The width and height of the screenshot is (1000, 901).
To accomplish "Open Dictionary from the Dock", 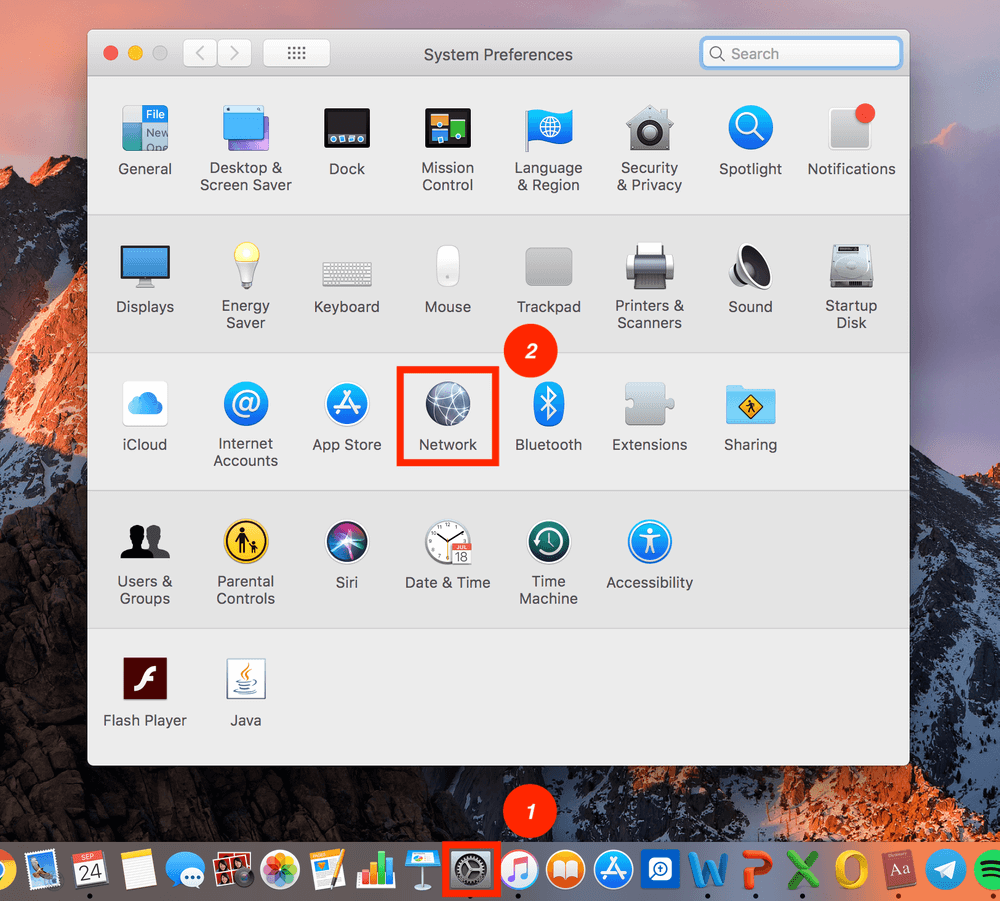I will [x=899, y=869].
